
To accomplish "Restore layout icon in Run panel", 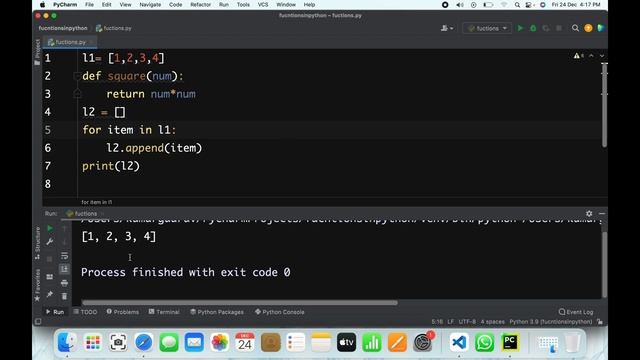I will [50, 277].
